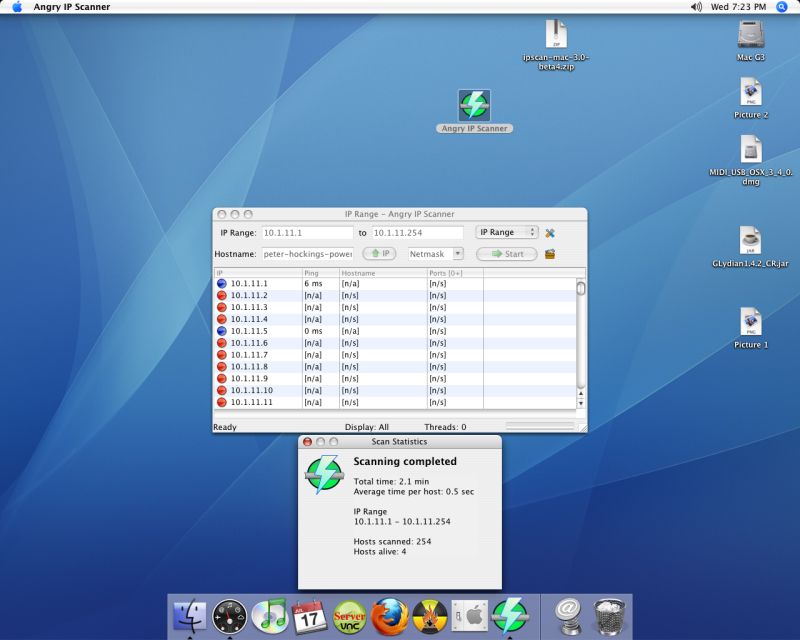Click the IP up-arrow button
The height and width of the screenshot is (640, 800).
pyautogui.click(x=379, y=253)
